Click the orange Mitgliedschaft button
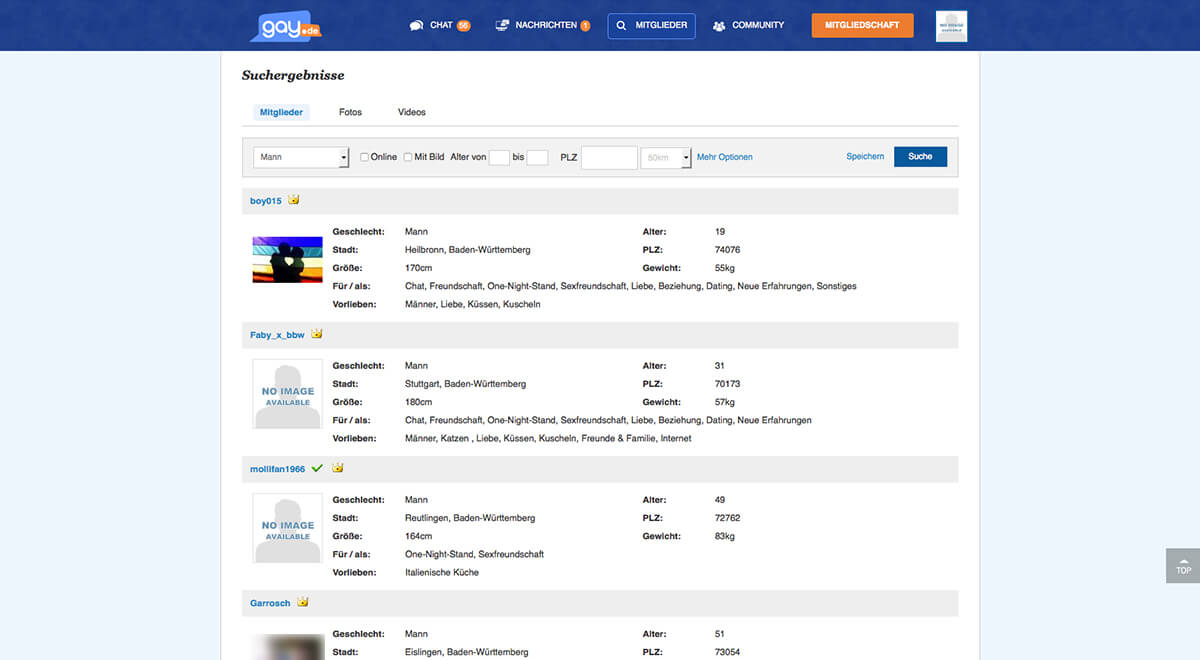 click(862, 25)
